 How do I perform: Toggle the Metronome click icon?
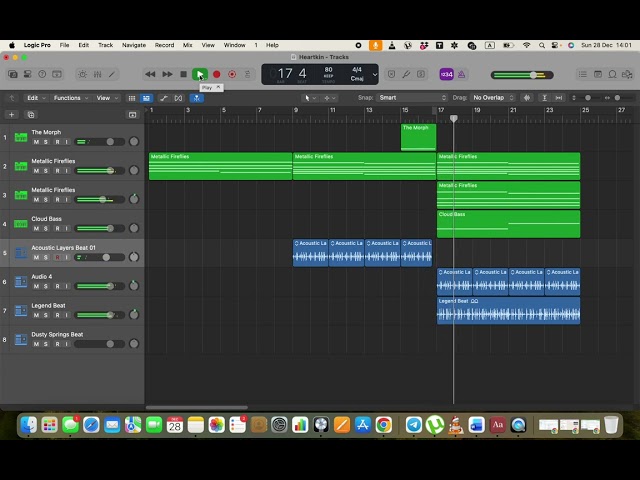462,74
